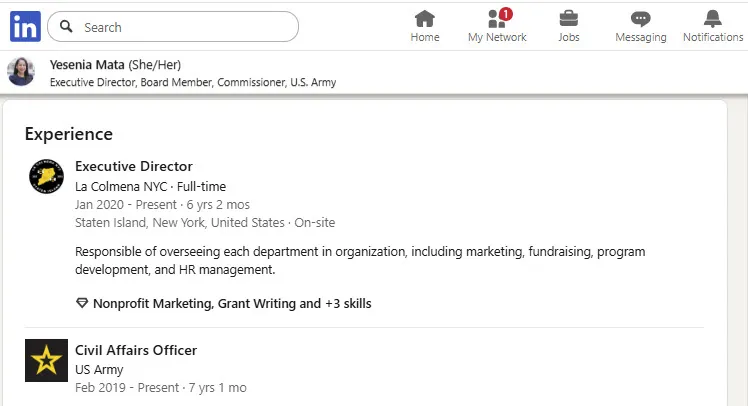Open the Notifications bell icon

[713, 19]
